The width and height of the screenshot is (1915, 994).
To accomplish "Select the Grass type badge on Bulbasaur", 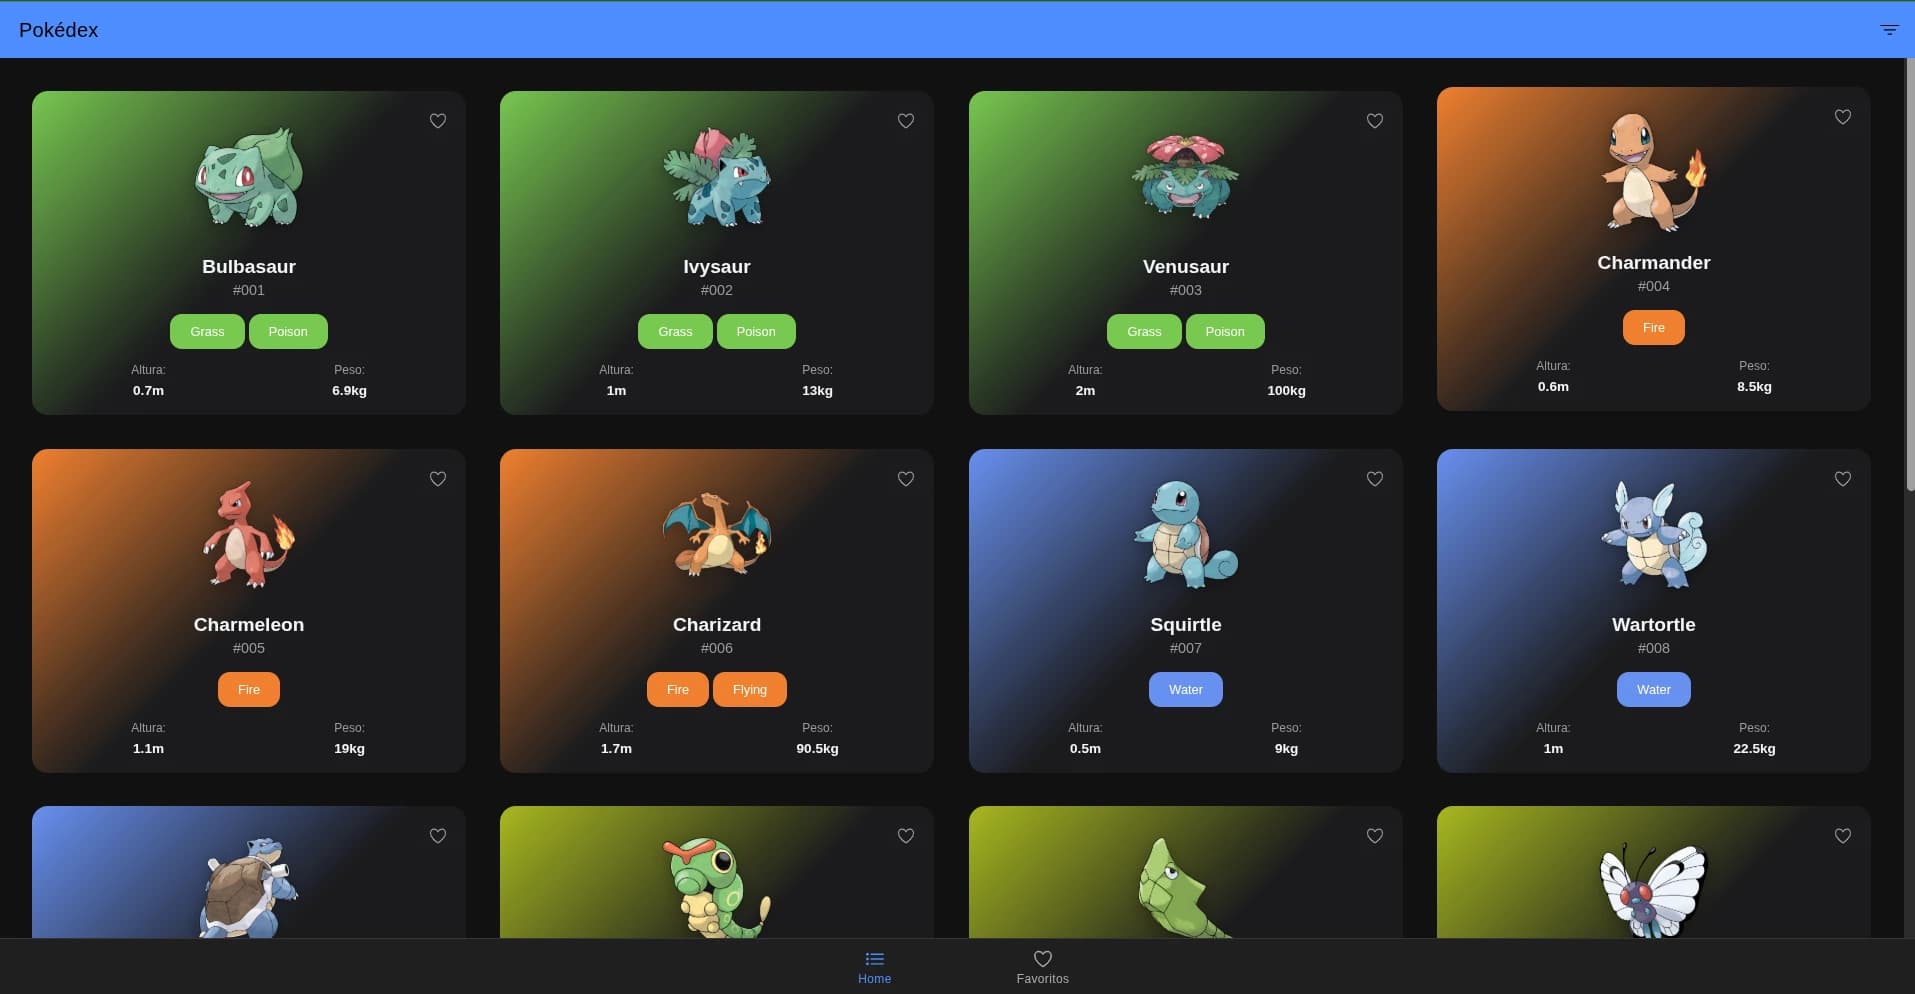I will click(207, 331).
